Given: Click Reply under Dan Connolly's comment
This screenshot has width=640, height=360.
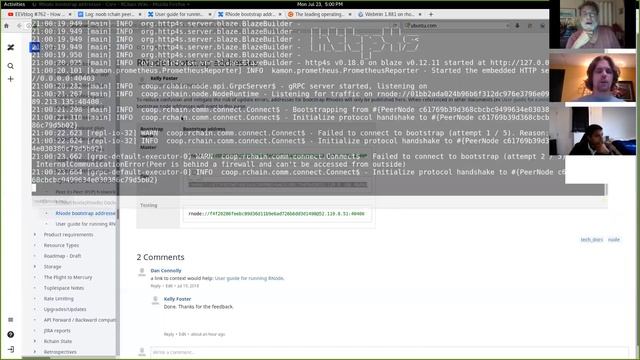Looking at the screenshot, I should [156, 286].
